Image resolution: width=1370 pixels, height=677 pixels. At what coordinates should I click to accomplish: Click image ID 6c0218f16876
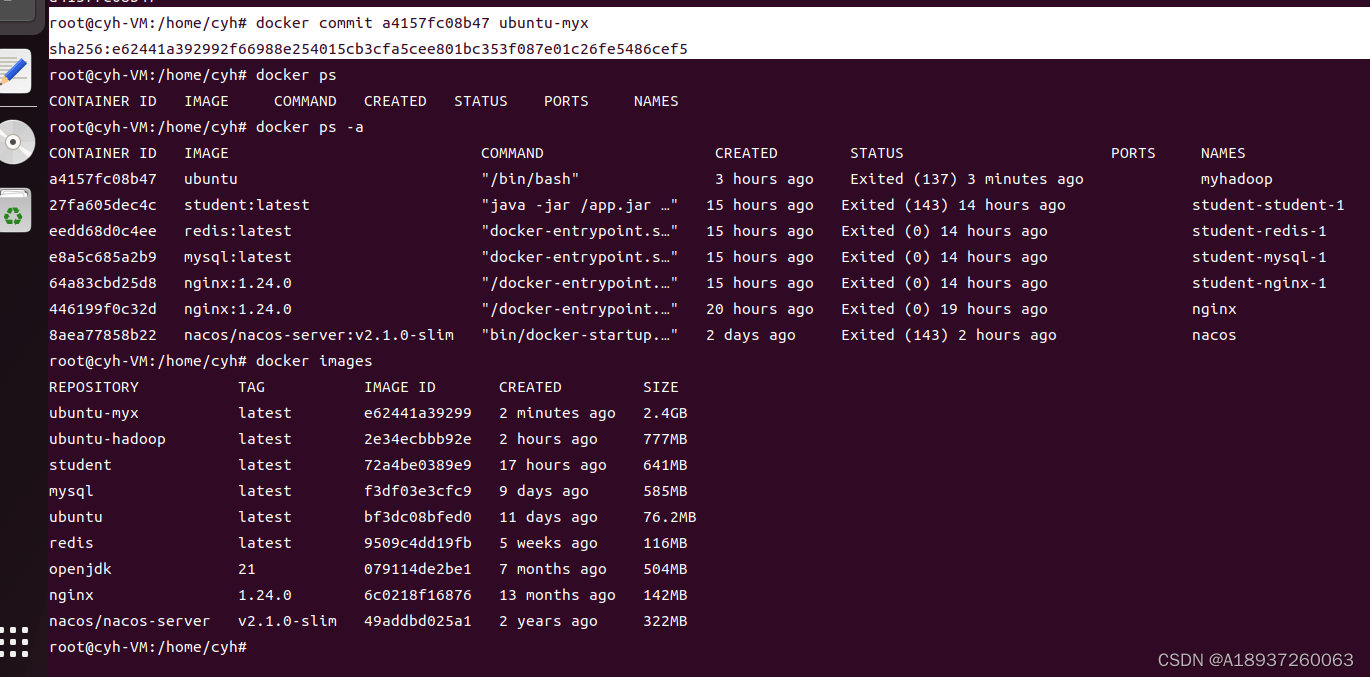point(418,595)
